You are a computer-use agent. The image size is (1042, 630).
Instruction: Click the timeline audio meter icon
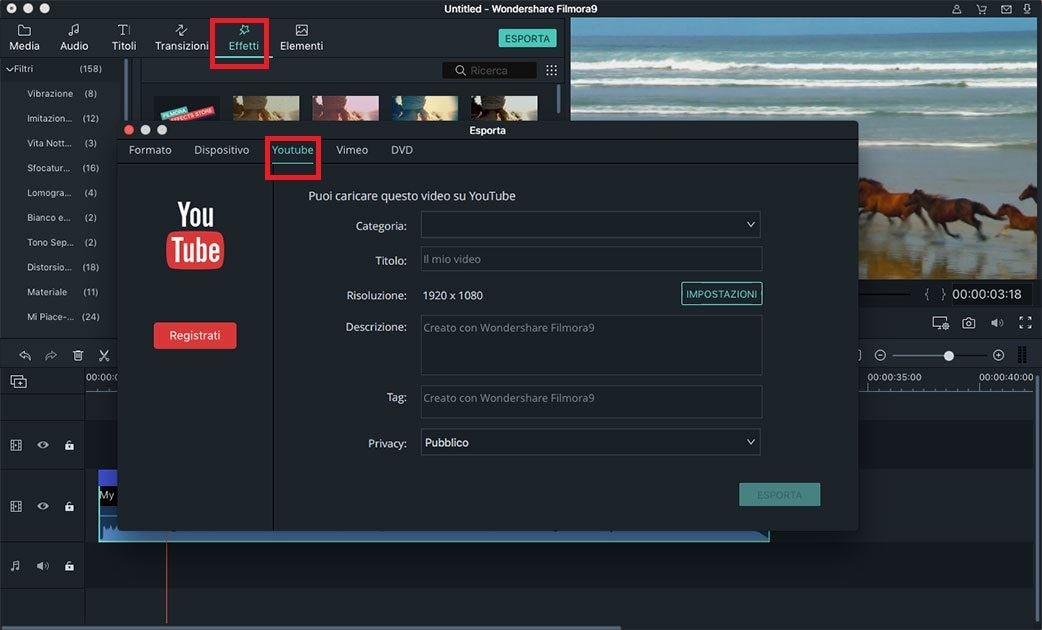click(1022, 356)
